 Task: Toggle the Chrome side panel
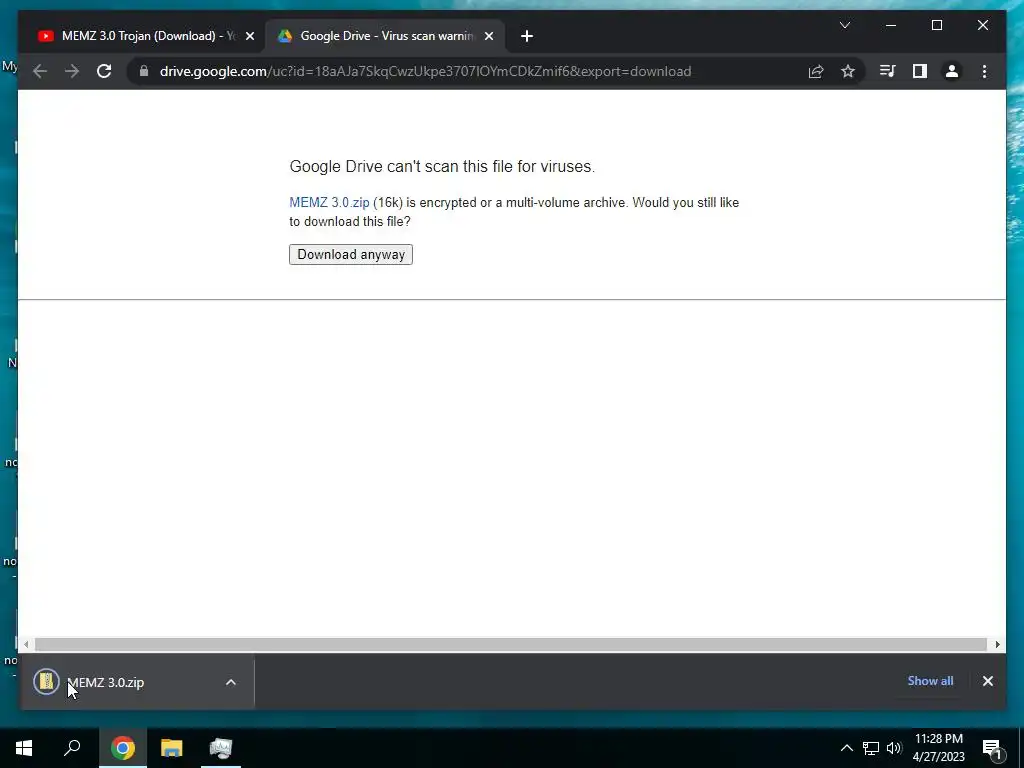tap(920, 71)
